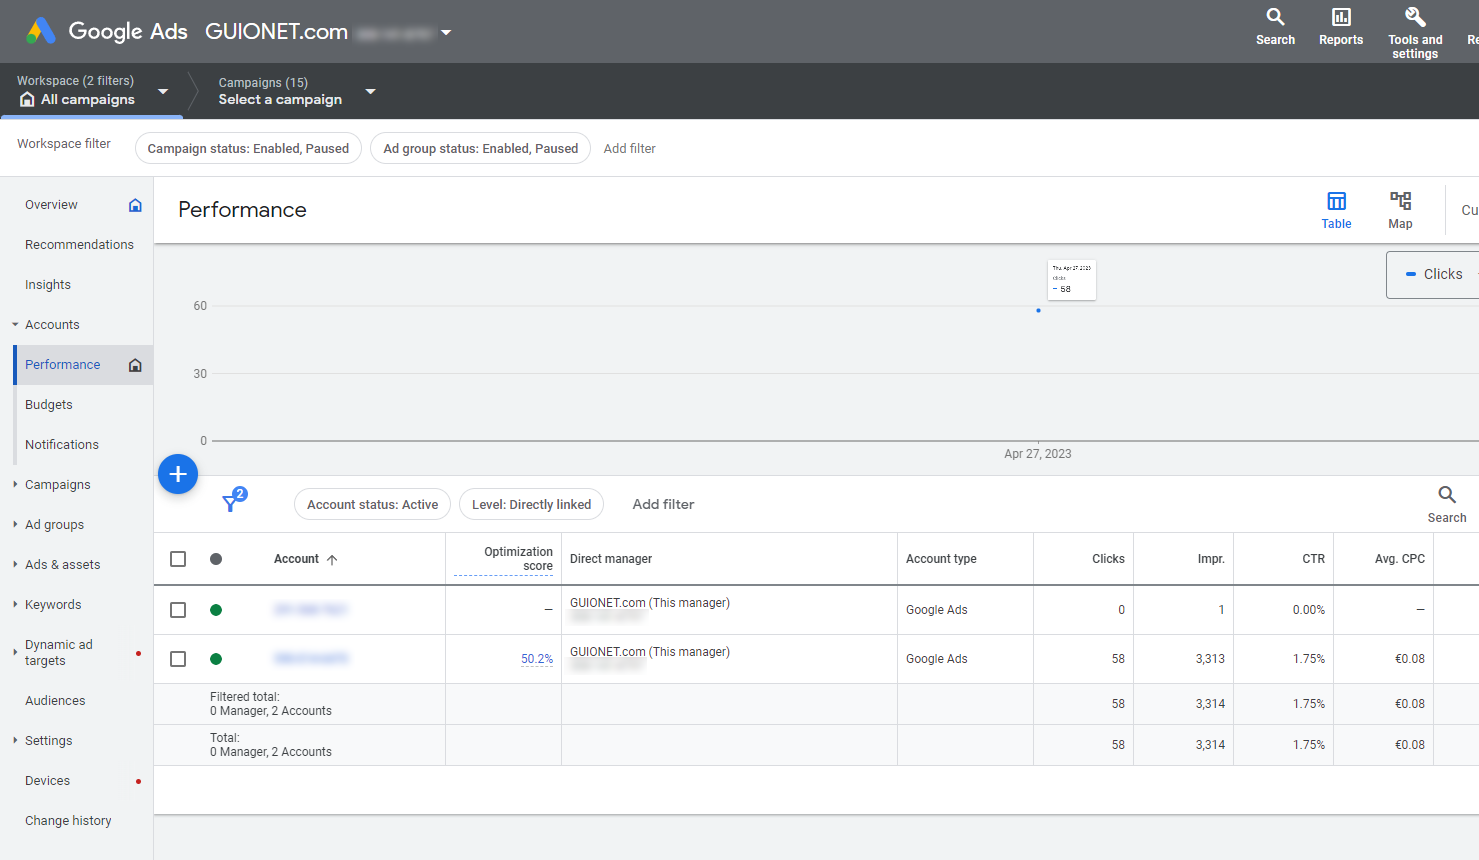Click the blue plus add button
Screen dimensions: 1479x860
click(x=178, y=474)
